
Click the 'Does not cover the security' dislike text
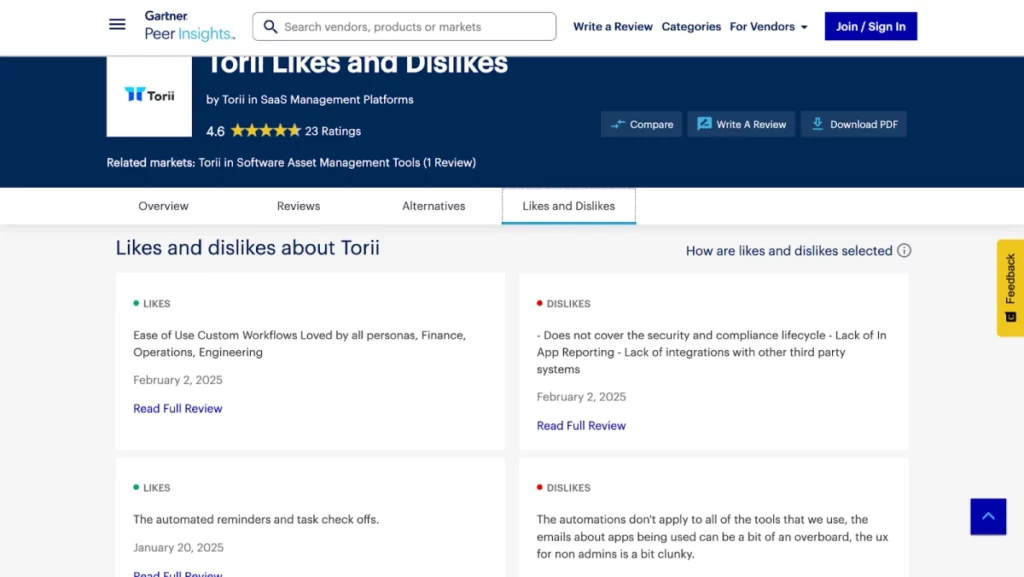[x=712, y=352]
